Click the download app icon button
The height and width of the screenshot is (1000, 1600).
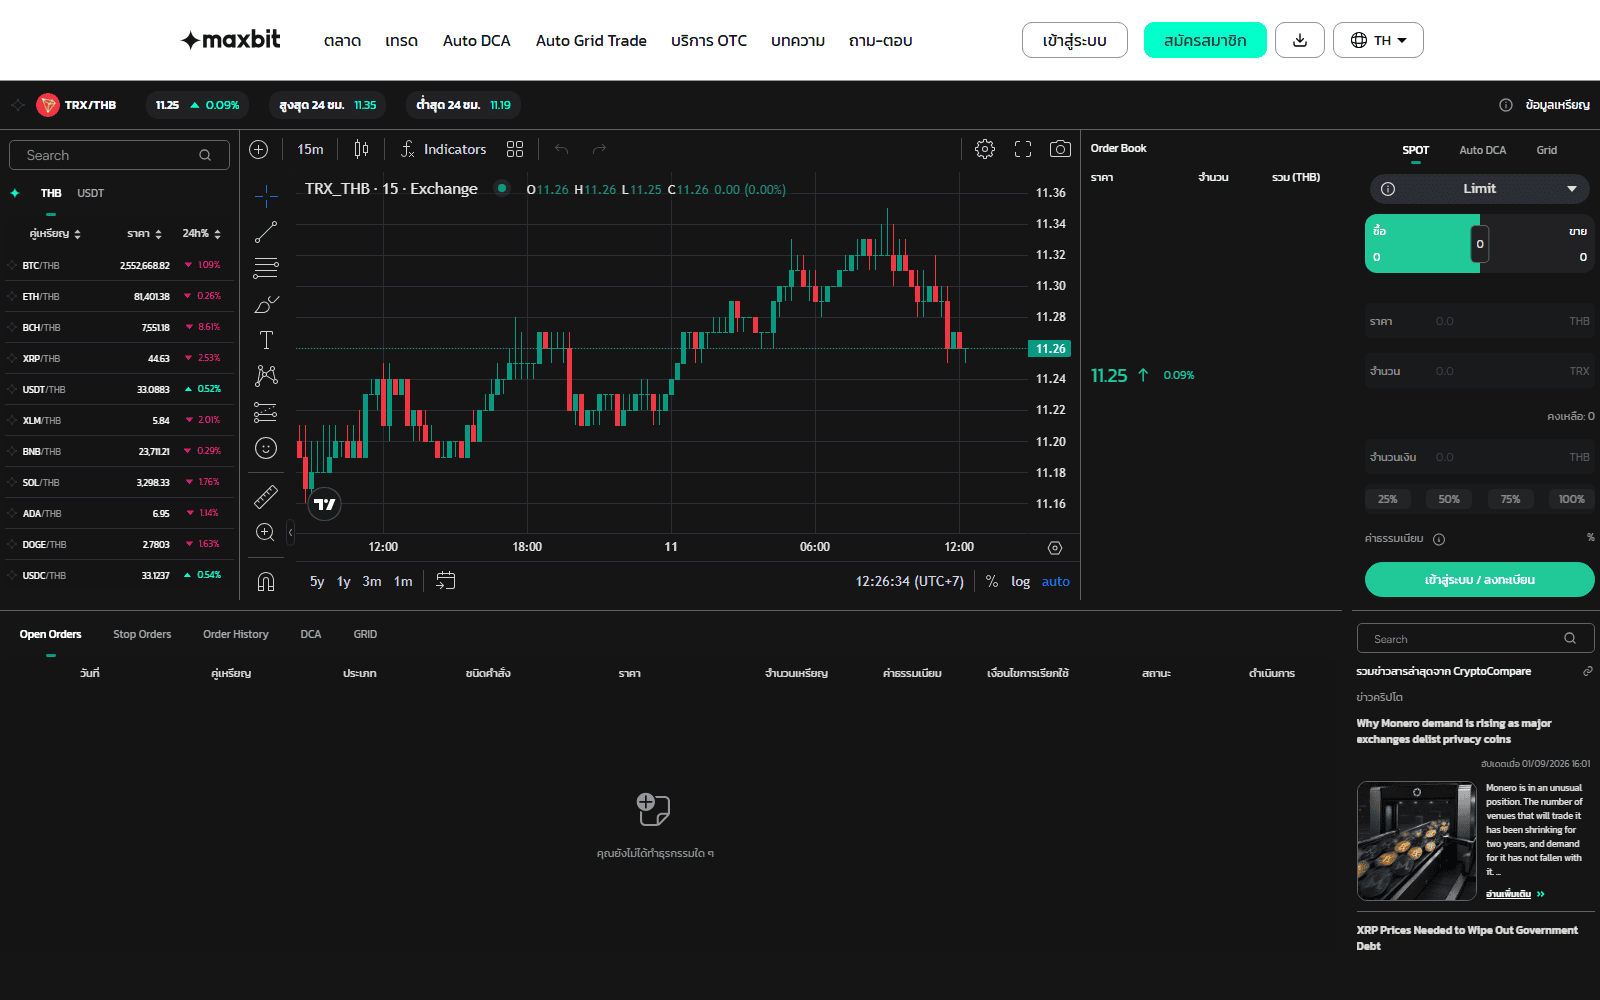click(1300, 40)
